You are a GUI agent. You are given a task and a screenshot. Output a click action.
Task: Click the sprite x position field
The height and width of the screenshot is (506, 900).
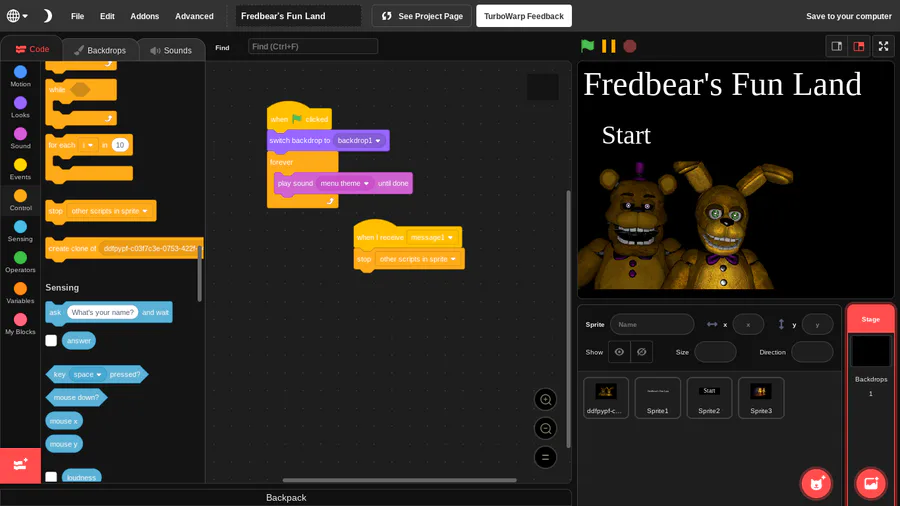pyautogui.click(x=748, y=325)
